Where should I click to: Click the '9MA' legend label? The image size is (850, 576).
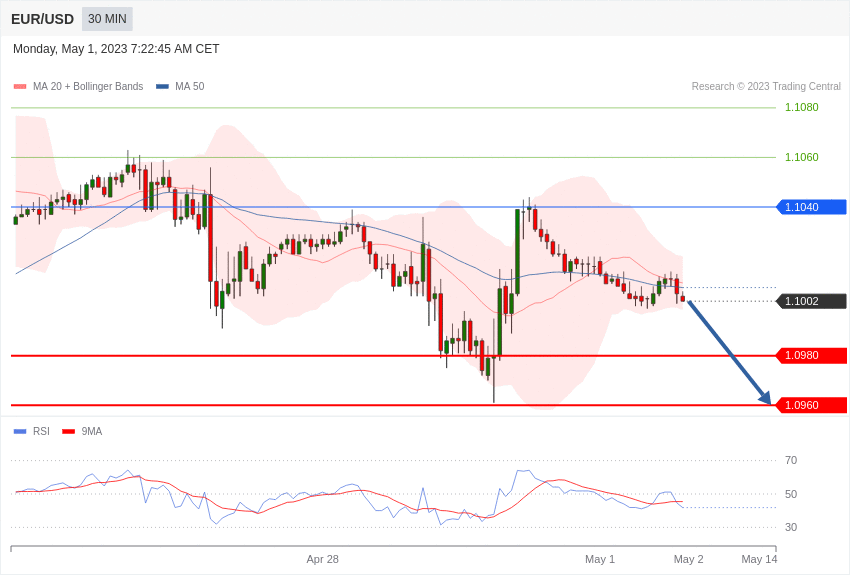[x=92, y=431]
